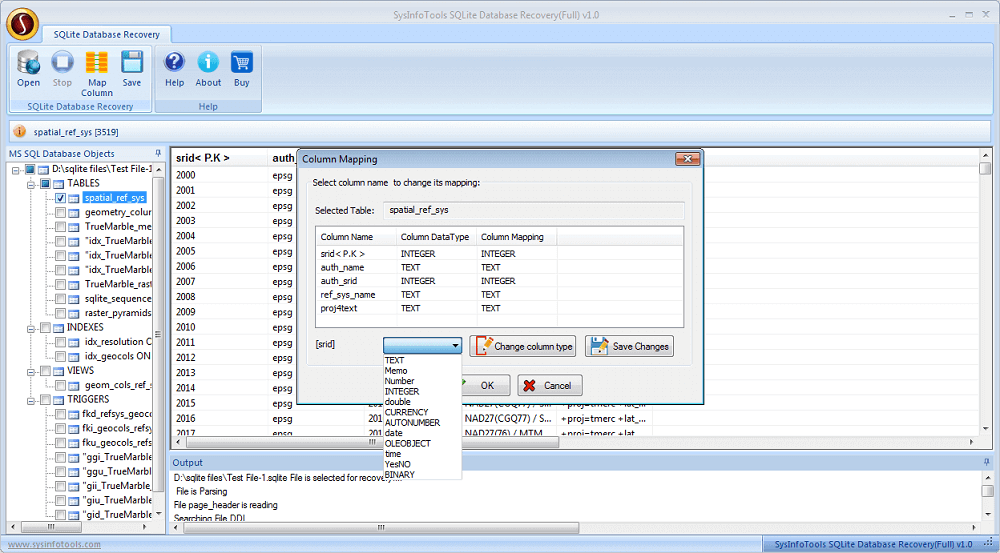Uncheck the spatial_ref_sys table checkbox
This screenshot has width=1000, height=553.
pos(61,198)
